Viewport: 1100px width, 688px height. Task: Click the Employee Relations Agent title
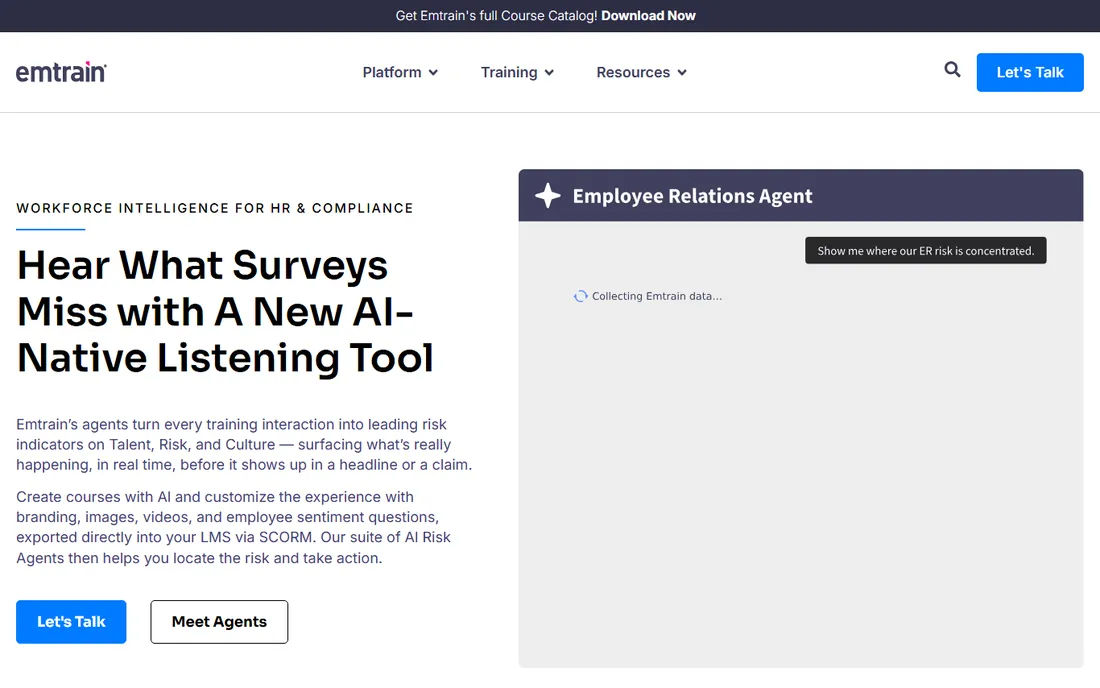(x=692, y=196)
